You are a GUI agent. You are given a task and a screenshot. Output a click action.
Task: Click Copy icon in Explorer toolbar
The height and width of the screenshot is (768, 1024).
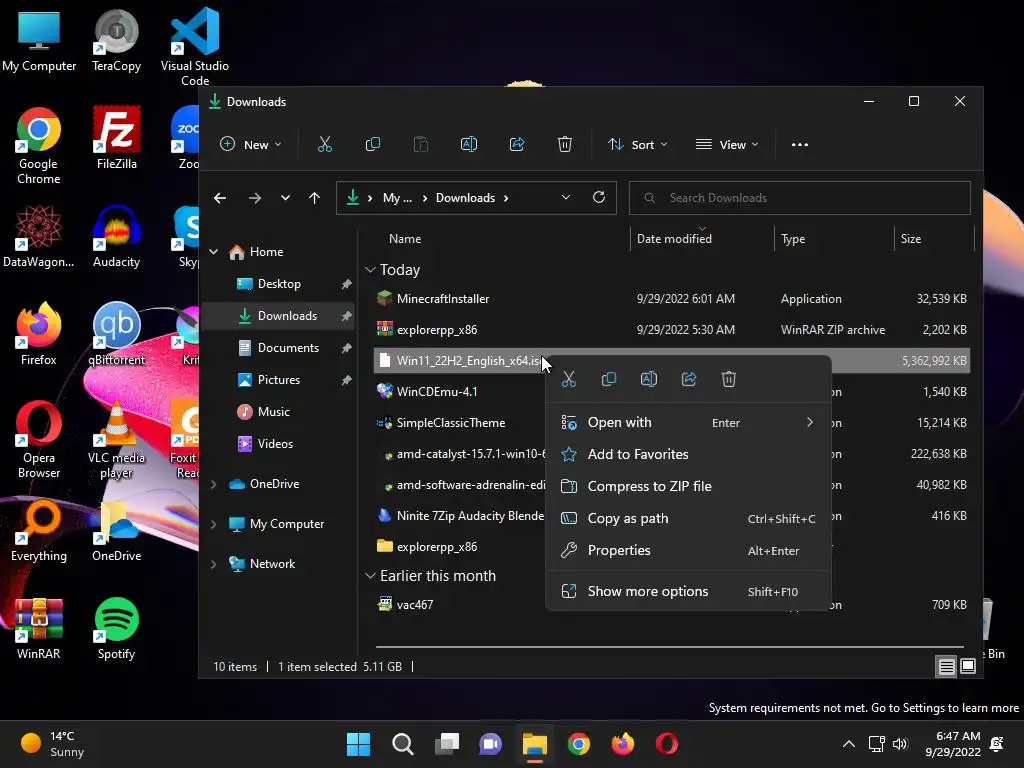373,144
